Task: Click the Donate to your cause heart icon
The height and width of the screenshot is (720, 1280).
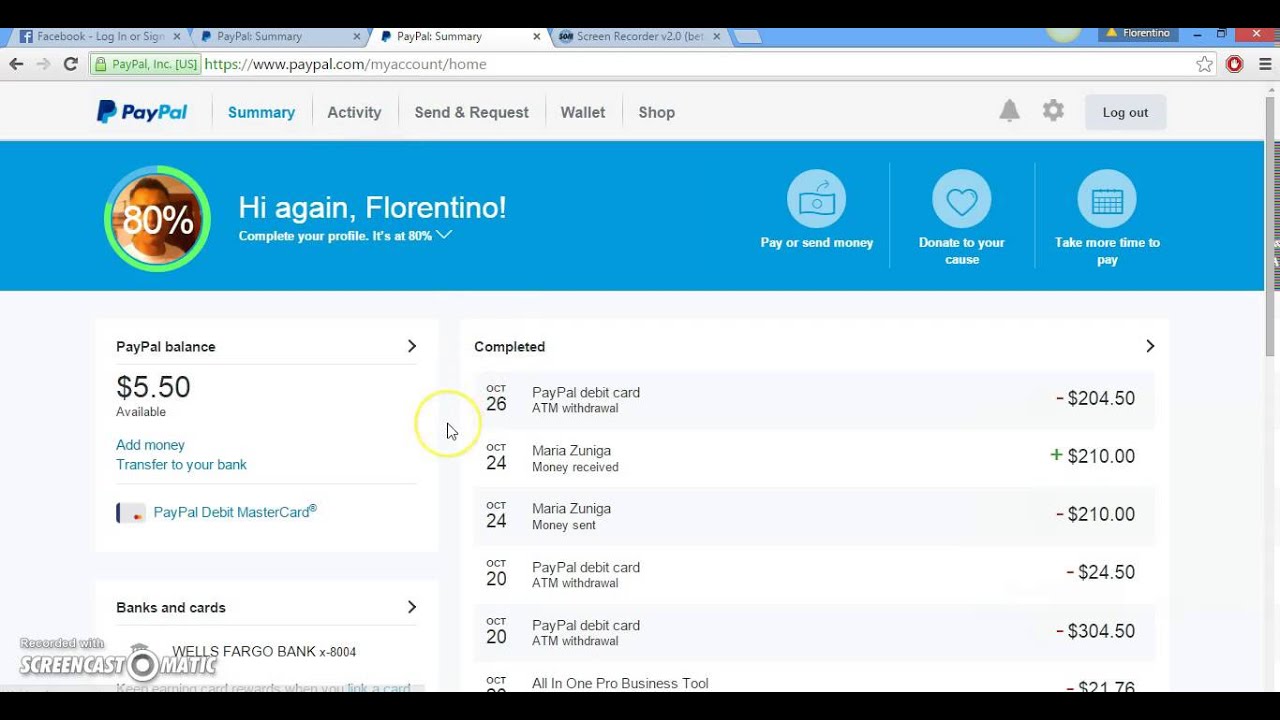Action: [x=962, y=199]
